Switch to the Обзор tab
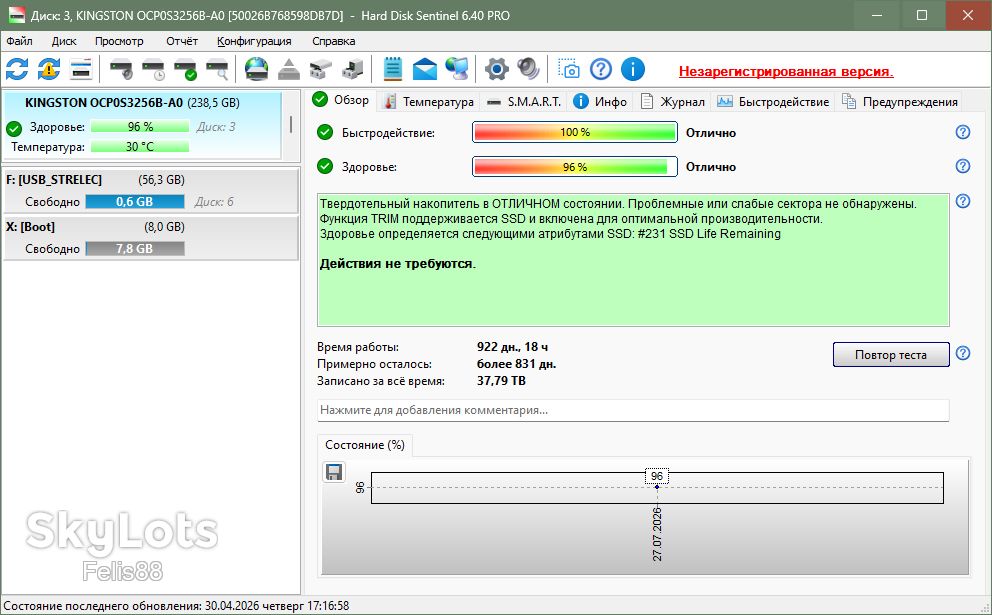 tap(342, 100)
